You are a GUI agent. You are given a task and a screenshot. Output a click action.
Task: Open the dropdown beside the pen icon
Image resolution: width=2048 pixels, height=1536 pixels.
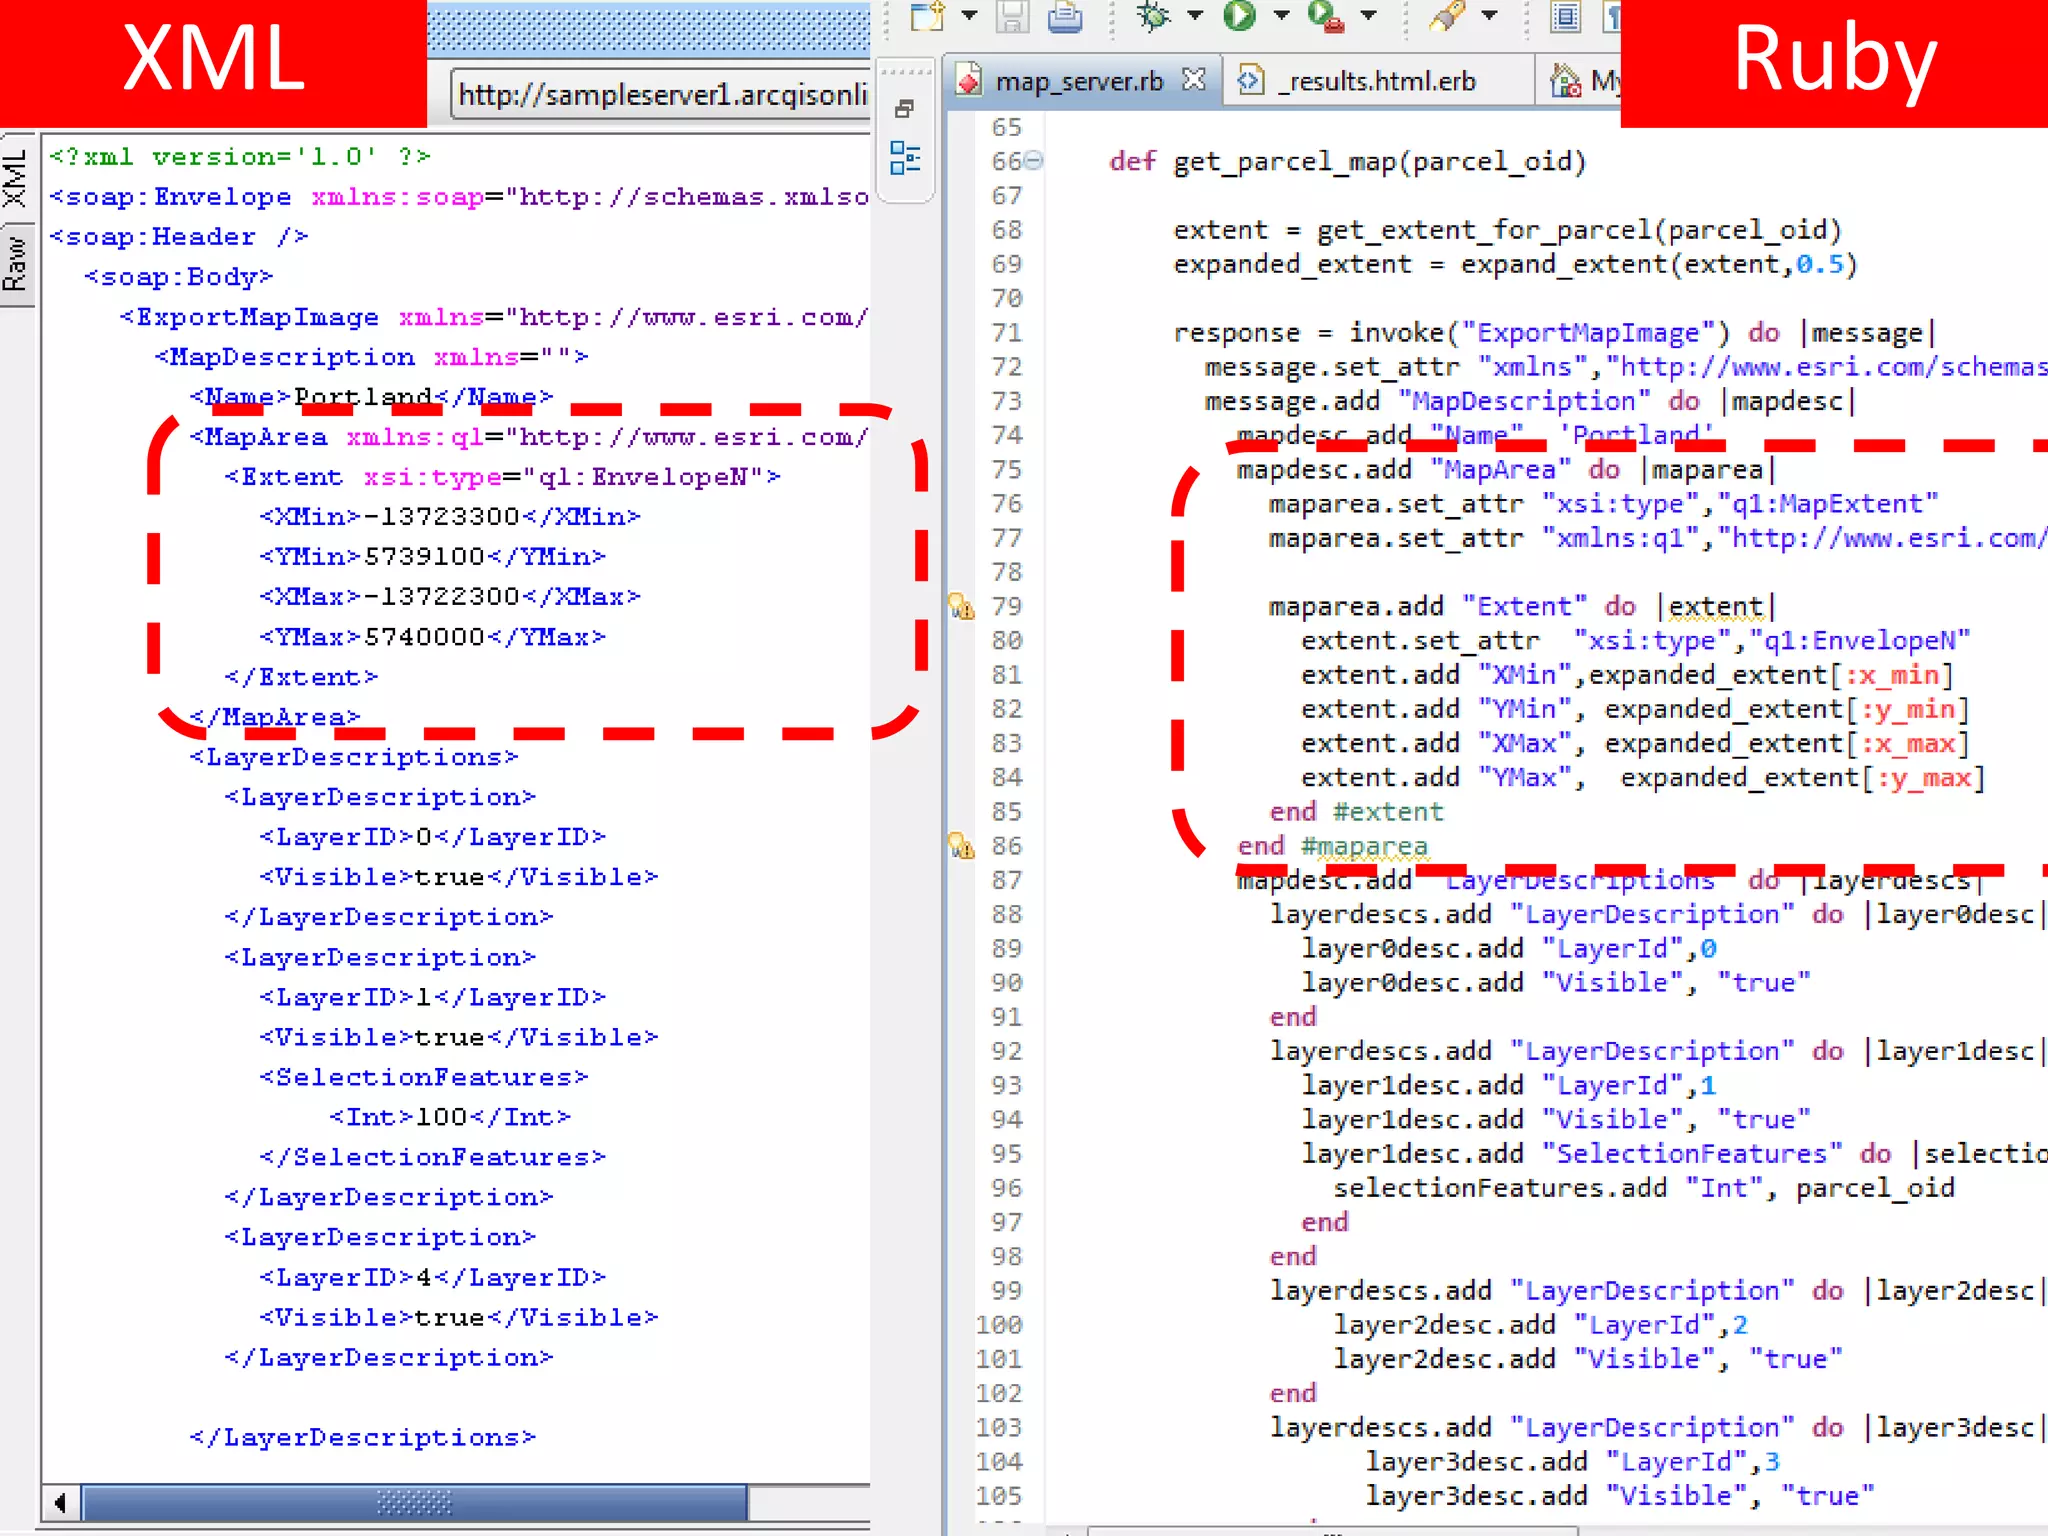click(1490, 16)
